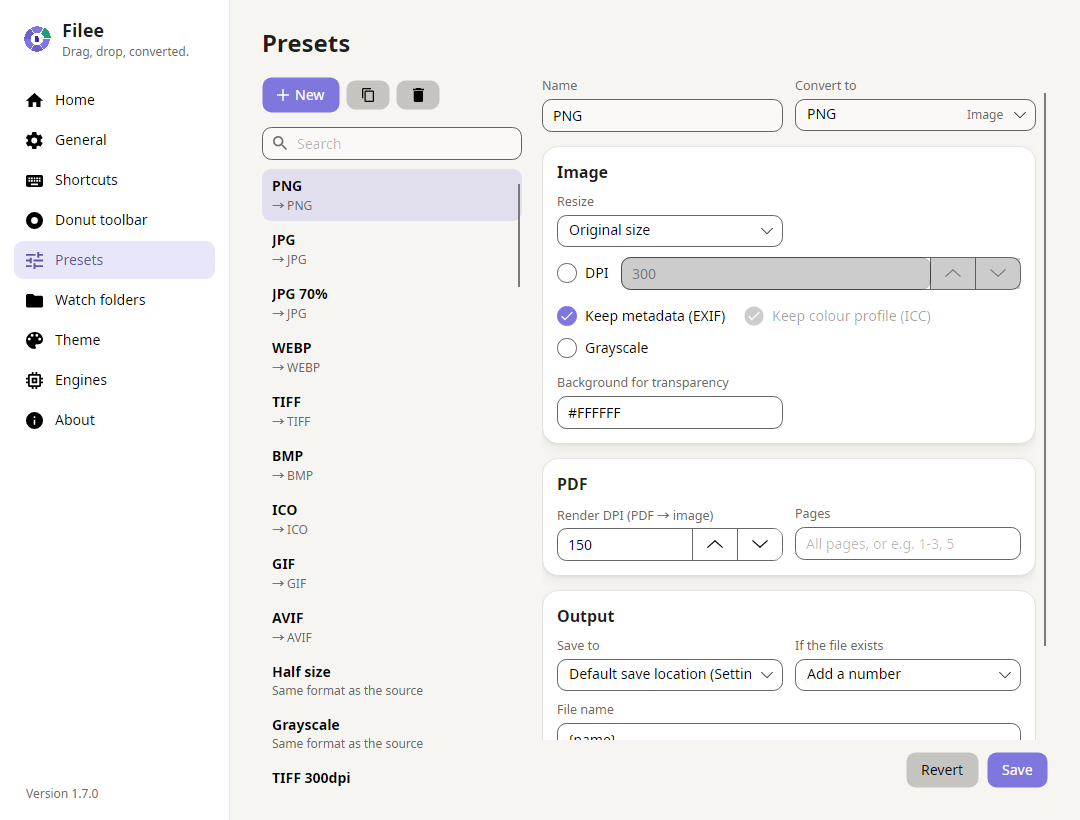Increase Render DPI with up arrow
The height and width of the screenshot is (820, 1080).
[715, 545]
